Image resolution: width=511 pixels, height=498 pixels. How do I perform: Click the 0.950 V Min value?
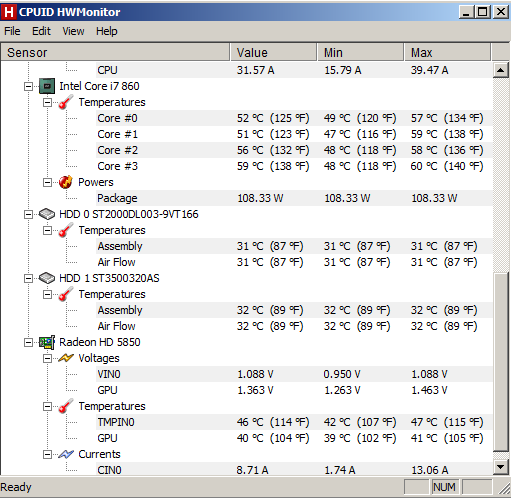[x=342, y=374]
